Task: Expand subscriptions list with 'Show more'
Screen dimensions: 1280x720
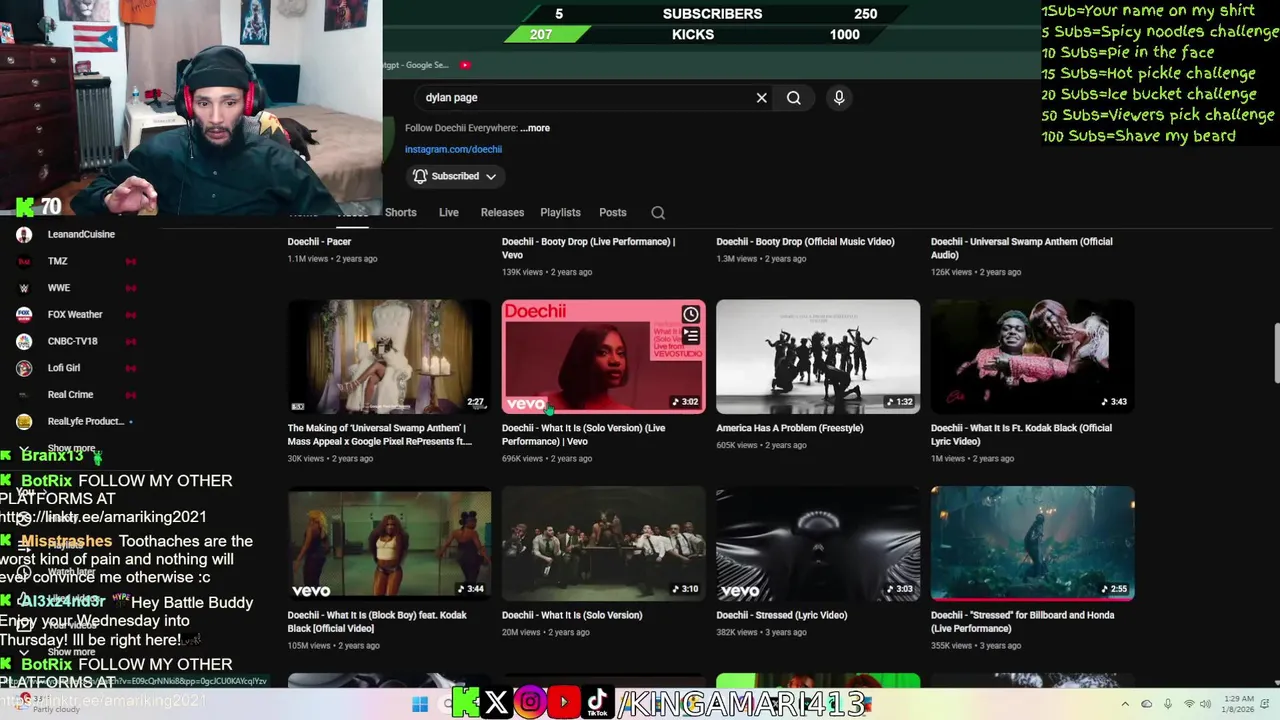Action: 71,449
